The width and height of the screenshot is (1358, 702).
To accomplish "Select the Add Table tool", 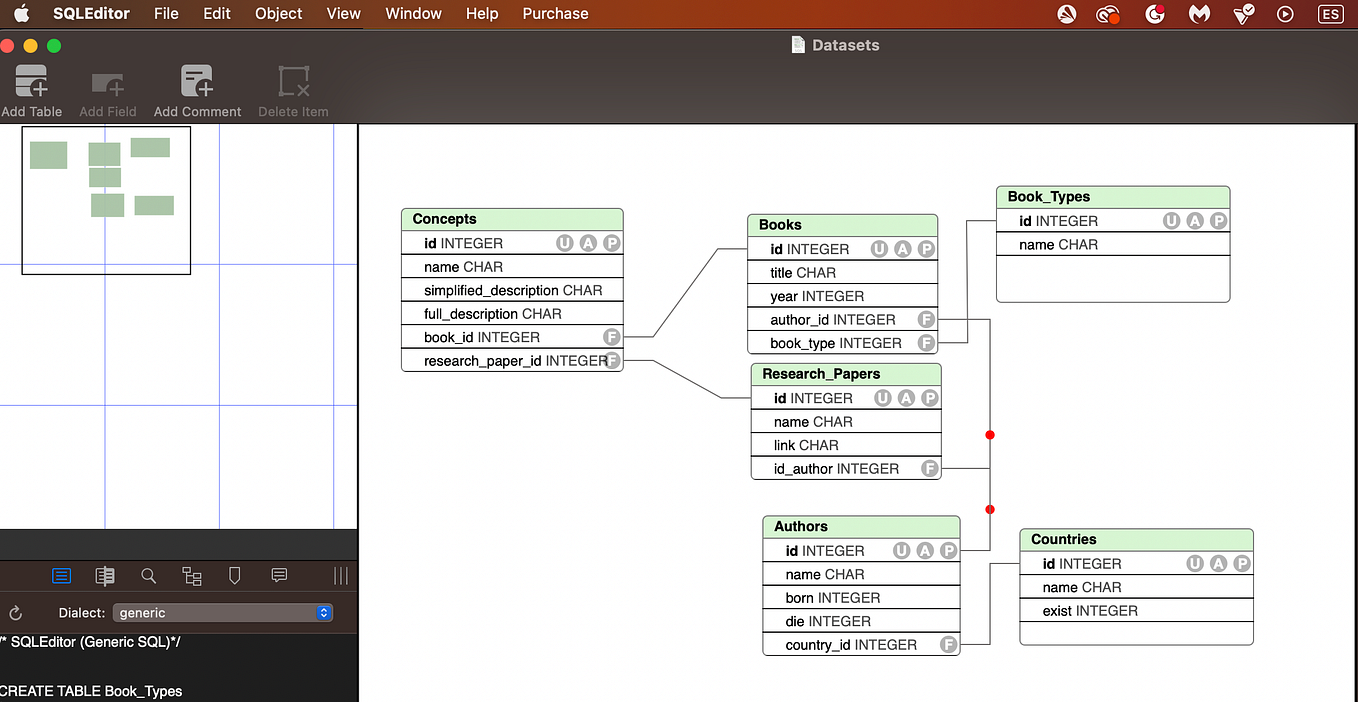I will [x=30, y=82].
